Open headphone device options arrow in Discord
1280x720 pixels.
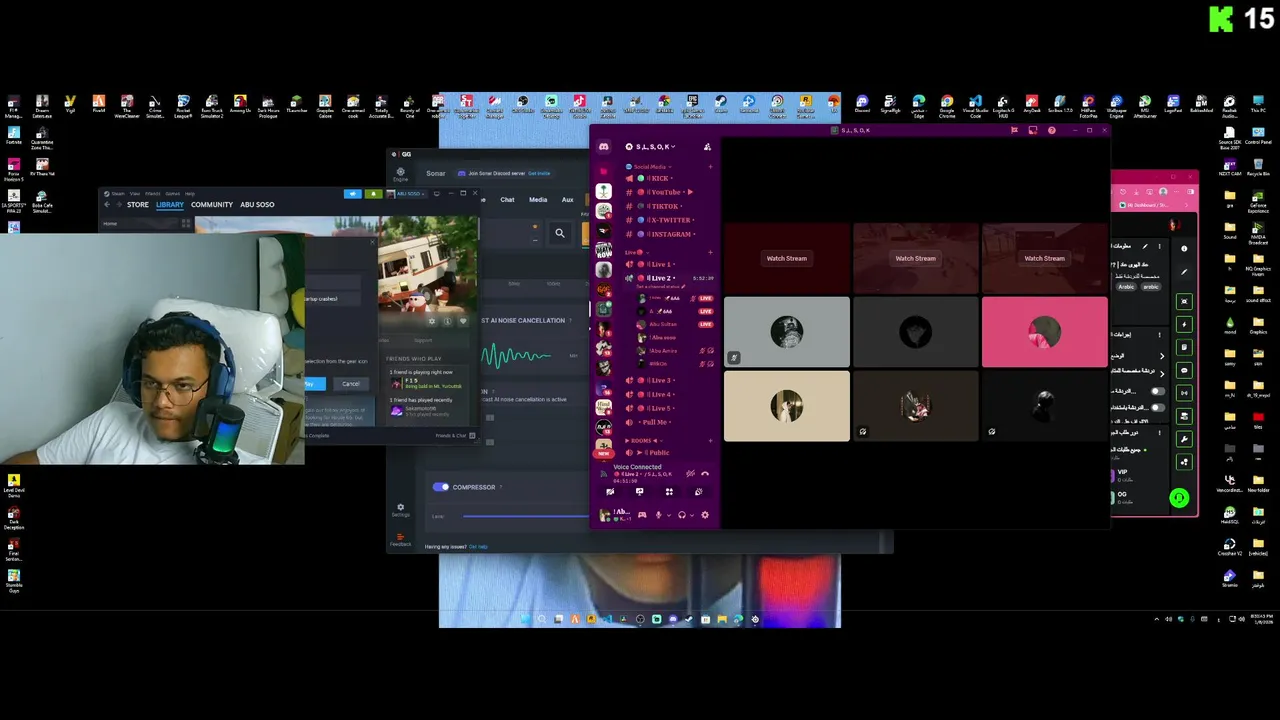pos(693,515)
